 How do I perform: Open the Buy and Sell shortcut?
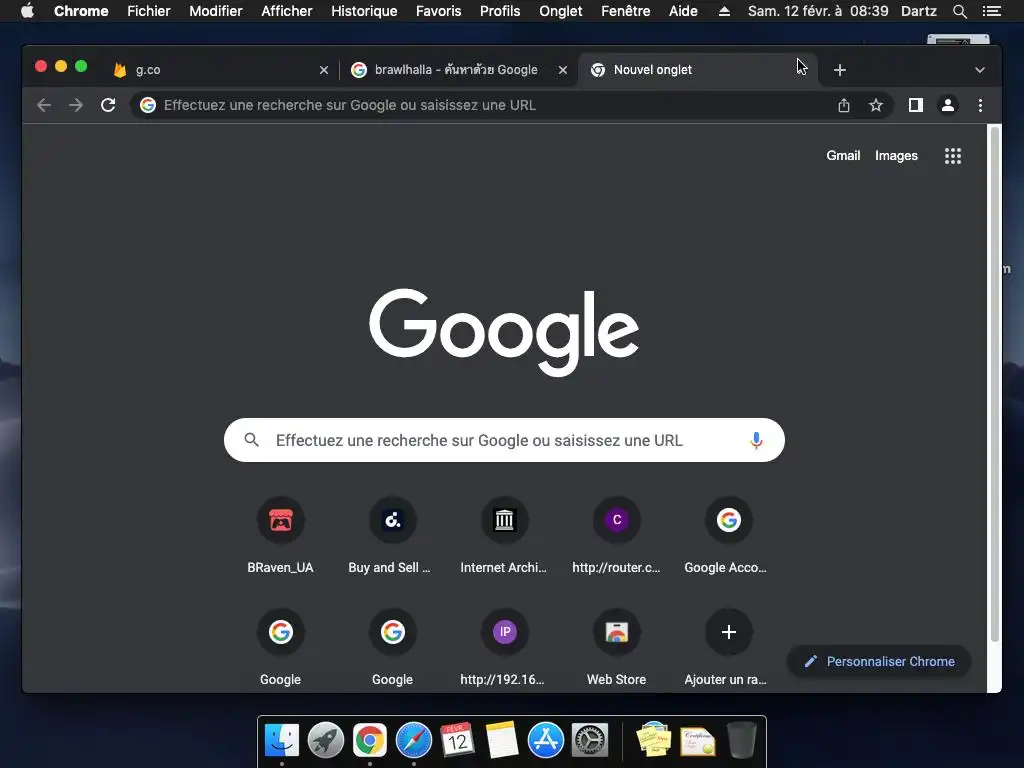tap(392, 536)
